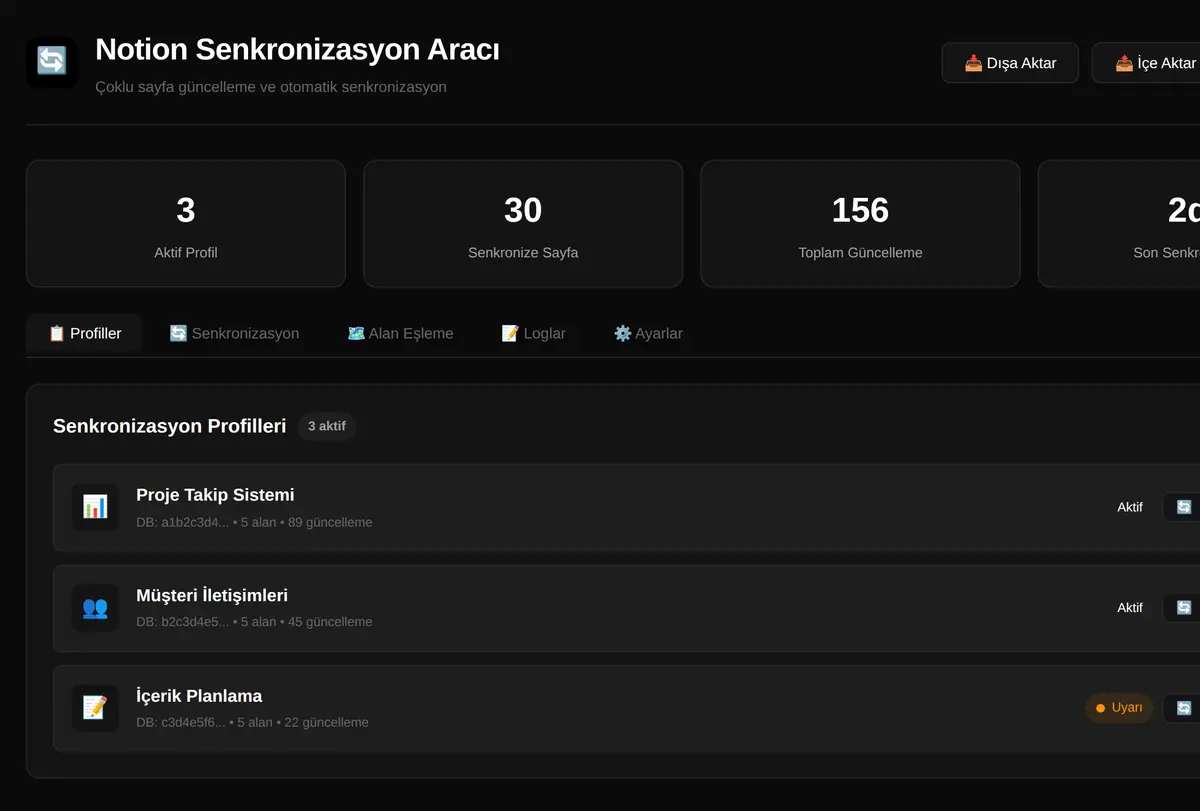Viewport: 1200px width, 811px height.
Task: Click the Çoklu sayfa güncelleme subtitle
Action: click(x=271, y=87)
